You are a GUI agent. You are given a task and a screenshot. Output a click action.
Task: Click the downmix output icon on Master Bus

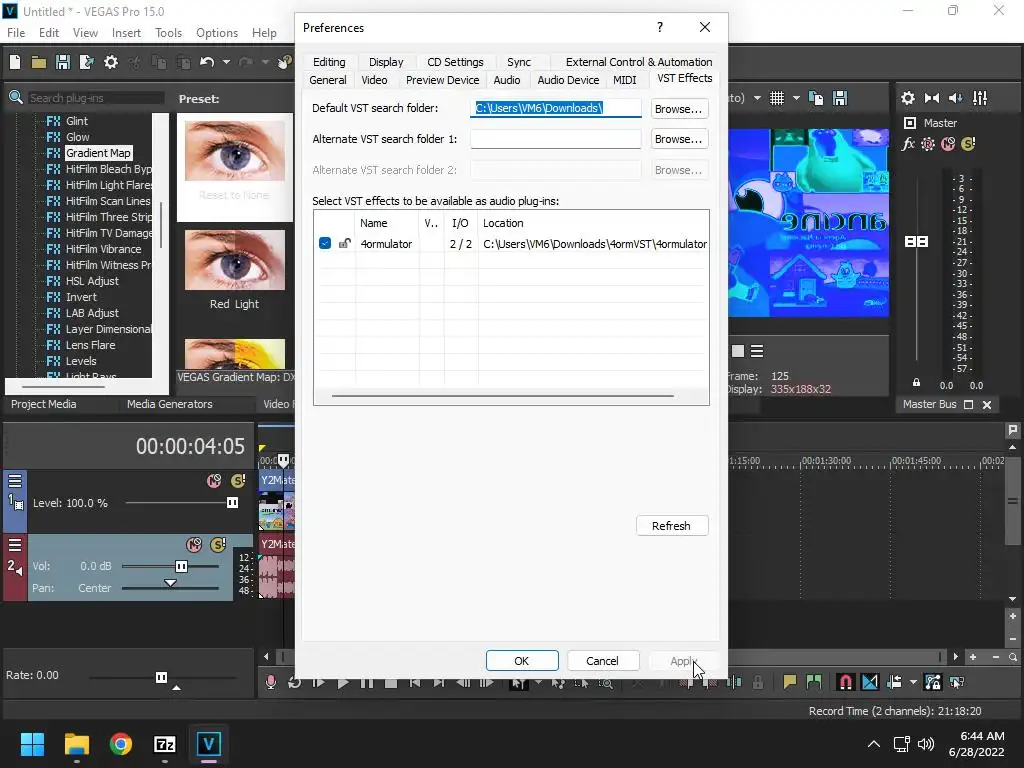932,98
